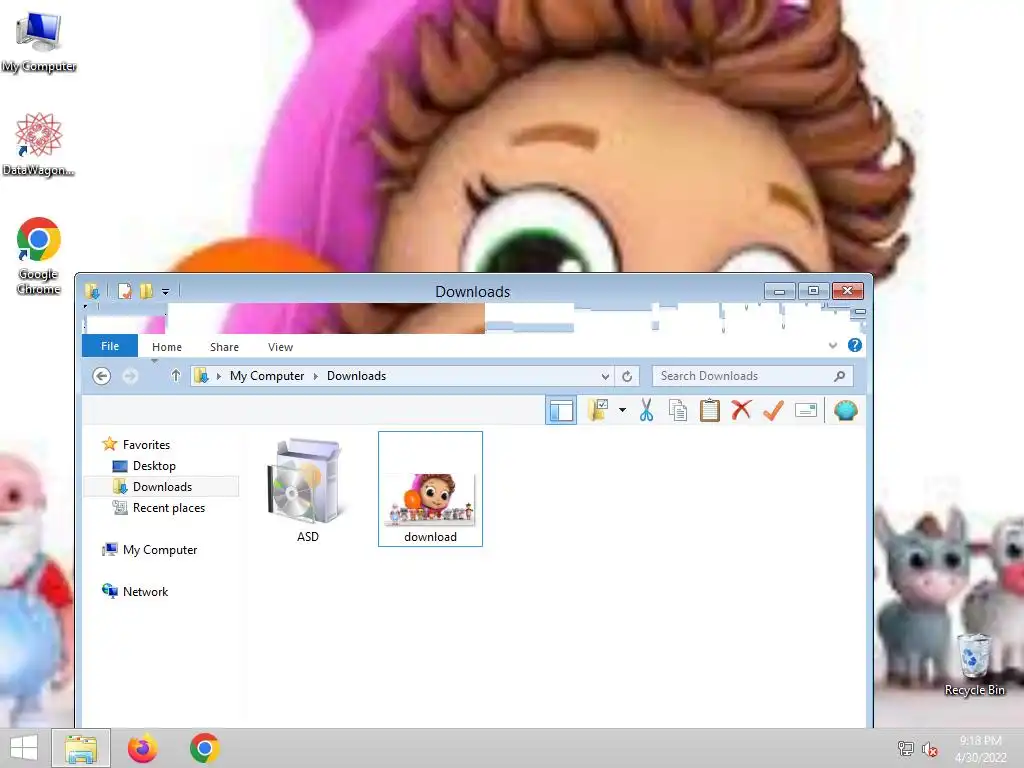Viewport: 1024px width, 768px height.
Task: Open the address bar history dropdown
Action: click(x=605, y=376)
